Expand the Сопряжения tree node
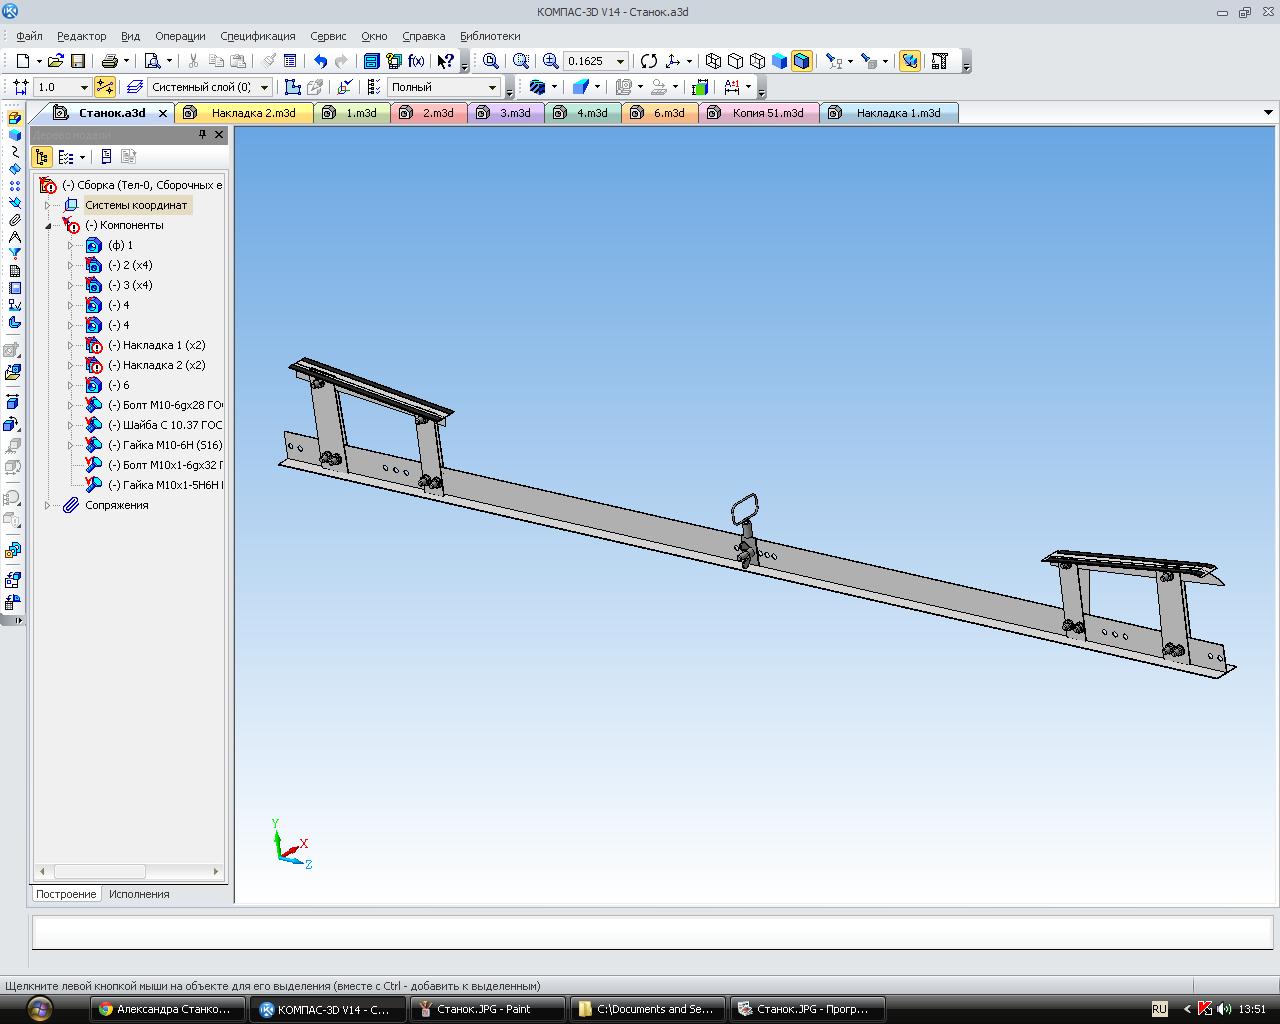 coord(47,505)
